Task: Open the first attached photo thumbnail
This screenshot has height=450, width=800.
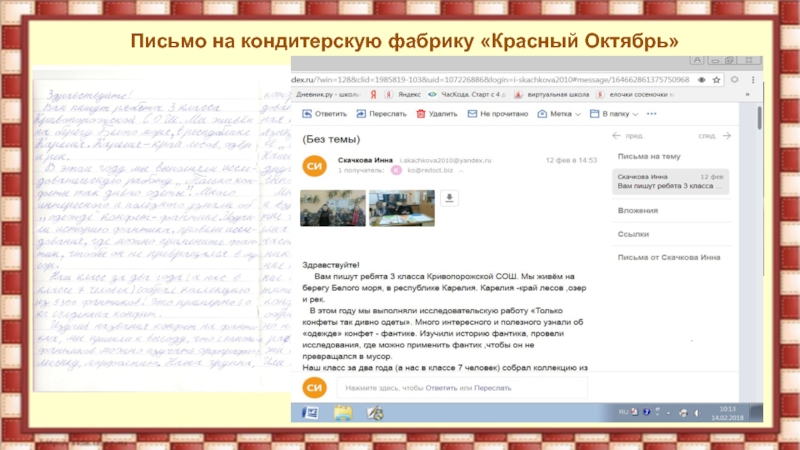Action: 333,208
